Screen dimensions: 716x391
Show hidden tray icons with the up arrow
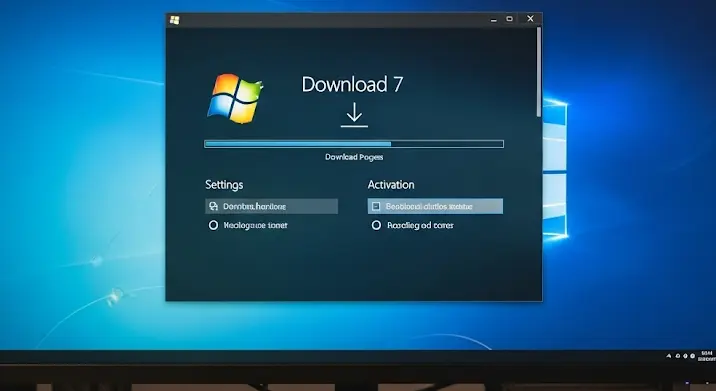pos(669,355)
